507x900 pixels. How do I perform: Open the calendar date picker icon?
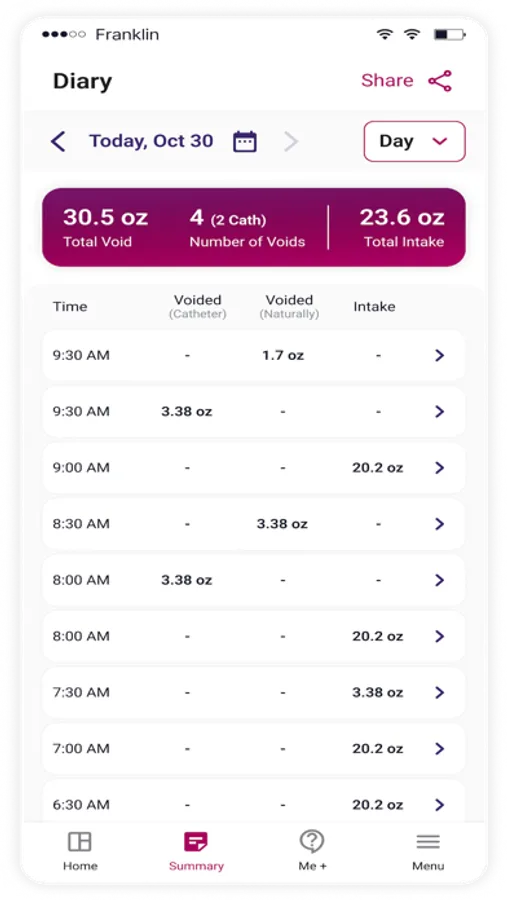245,141
